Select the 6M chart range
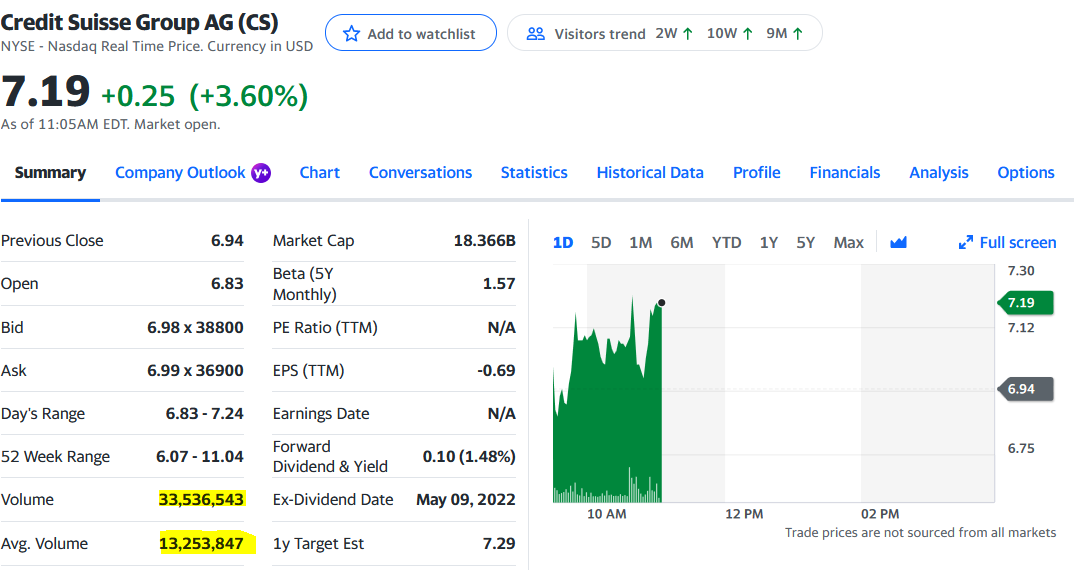Screen dimensions: 1074x570 682,243
